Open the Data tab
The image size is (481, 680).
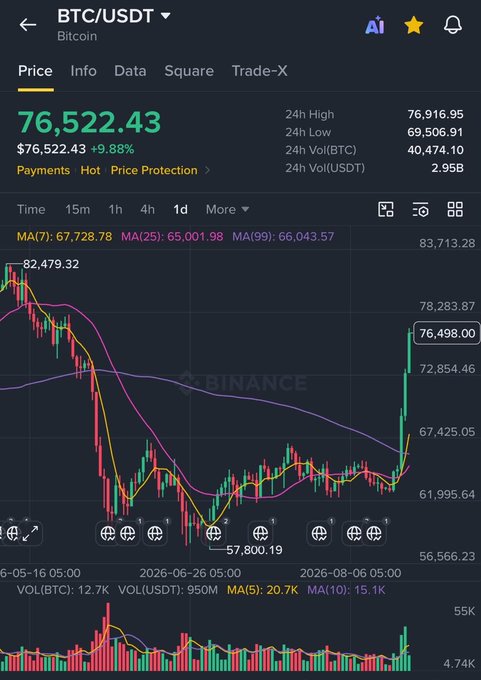tap(130, 71)
